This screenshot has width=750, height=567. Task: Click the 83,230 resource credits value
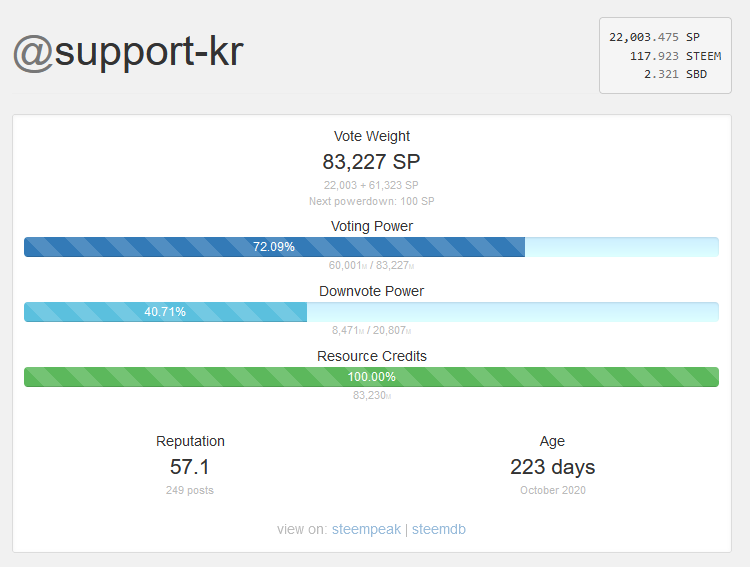(372, 396)
